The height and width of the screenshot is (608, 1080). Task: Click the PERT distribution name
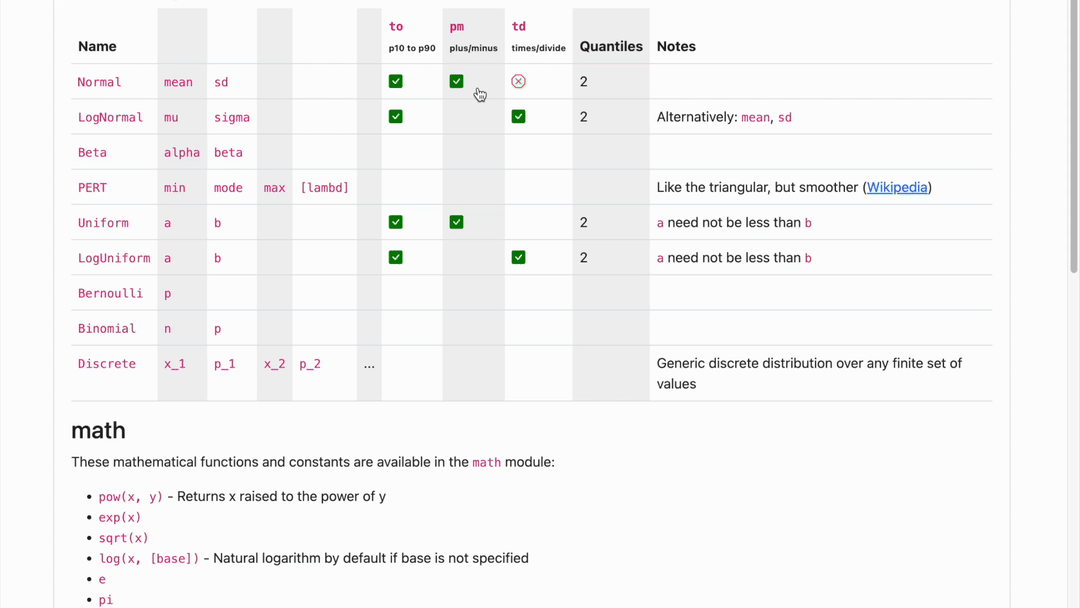coord(92,188)
